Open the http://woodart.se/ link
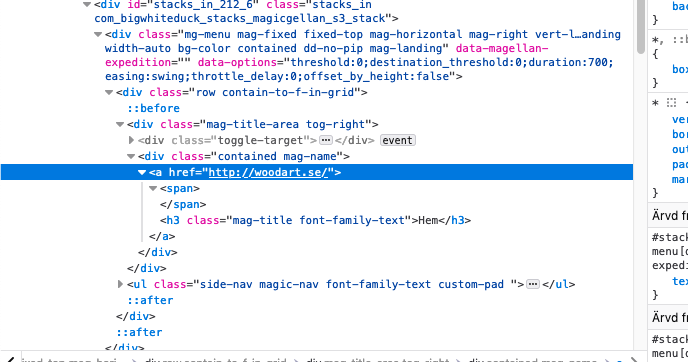 coord(268,172)
